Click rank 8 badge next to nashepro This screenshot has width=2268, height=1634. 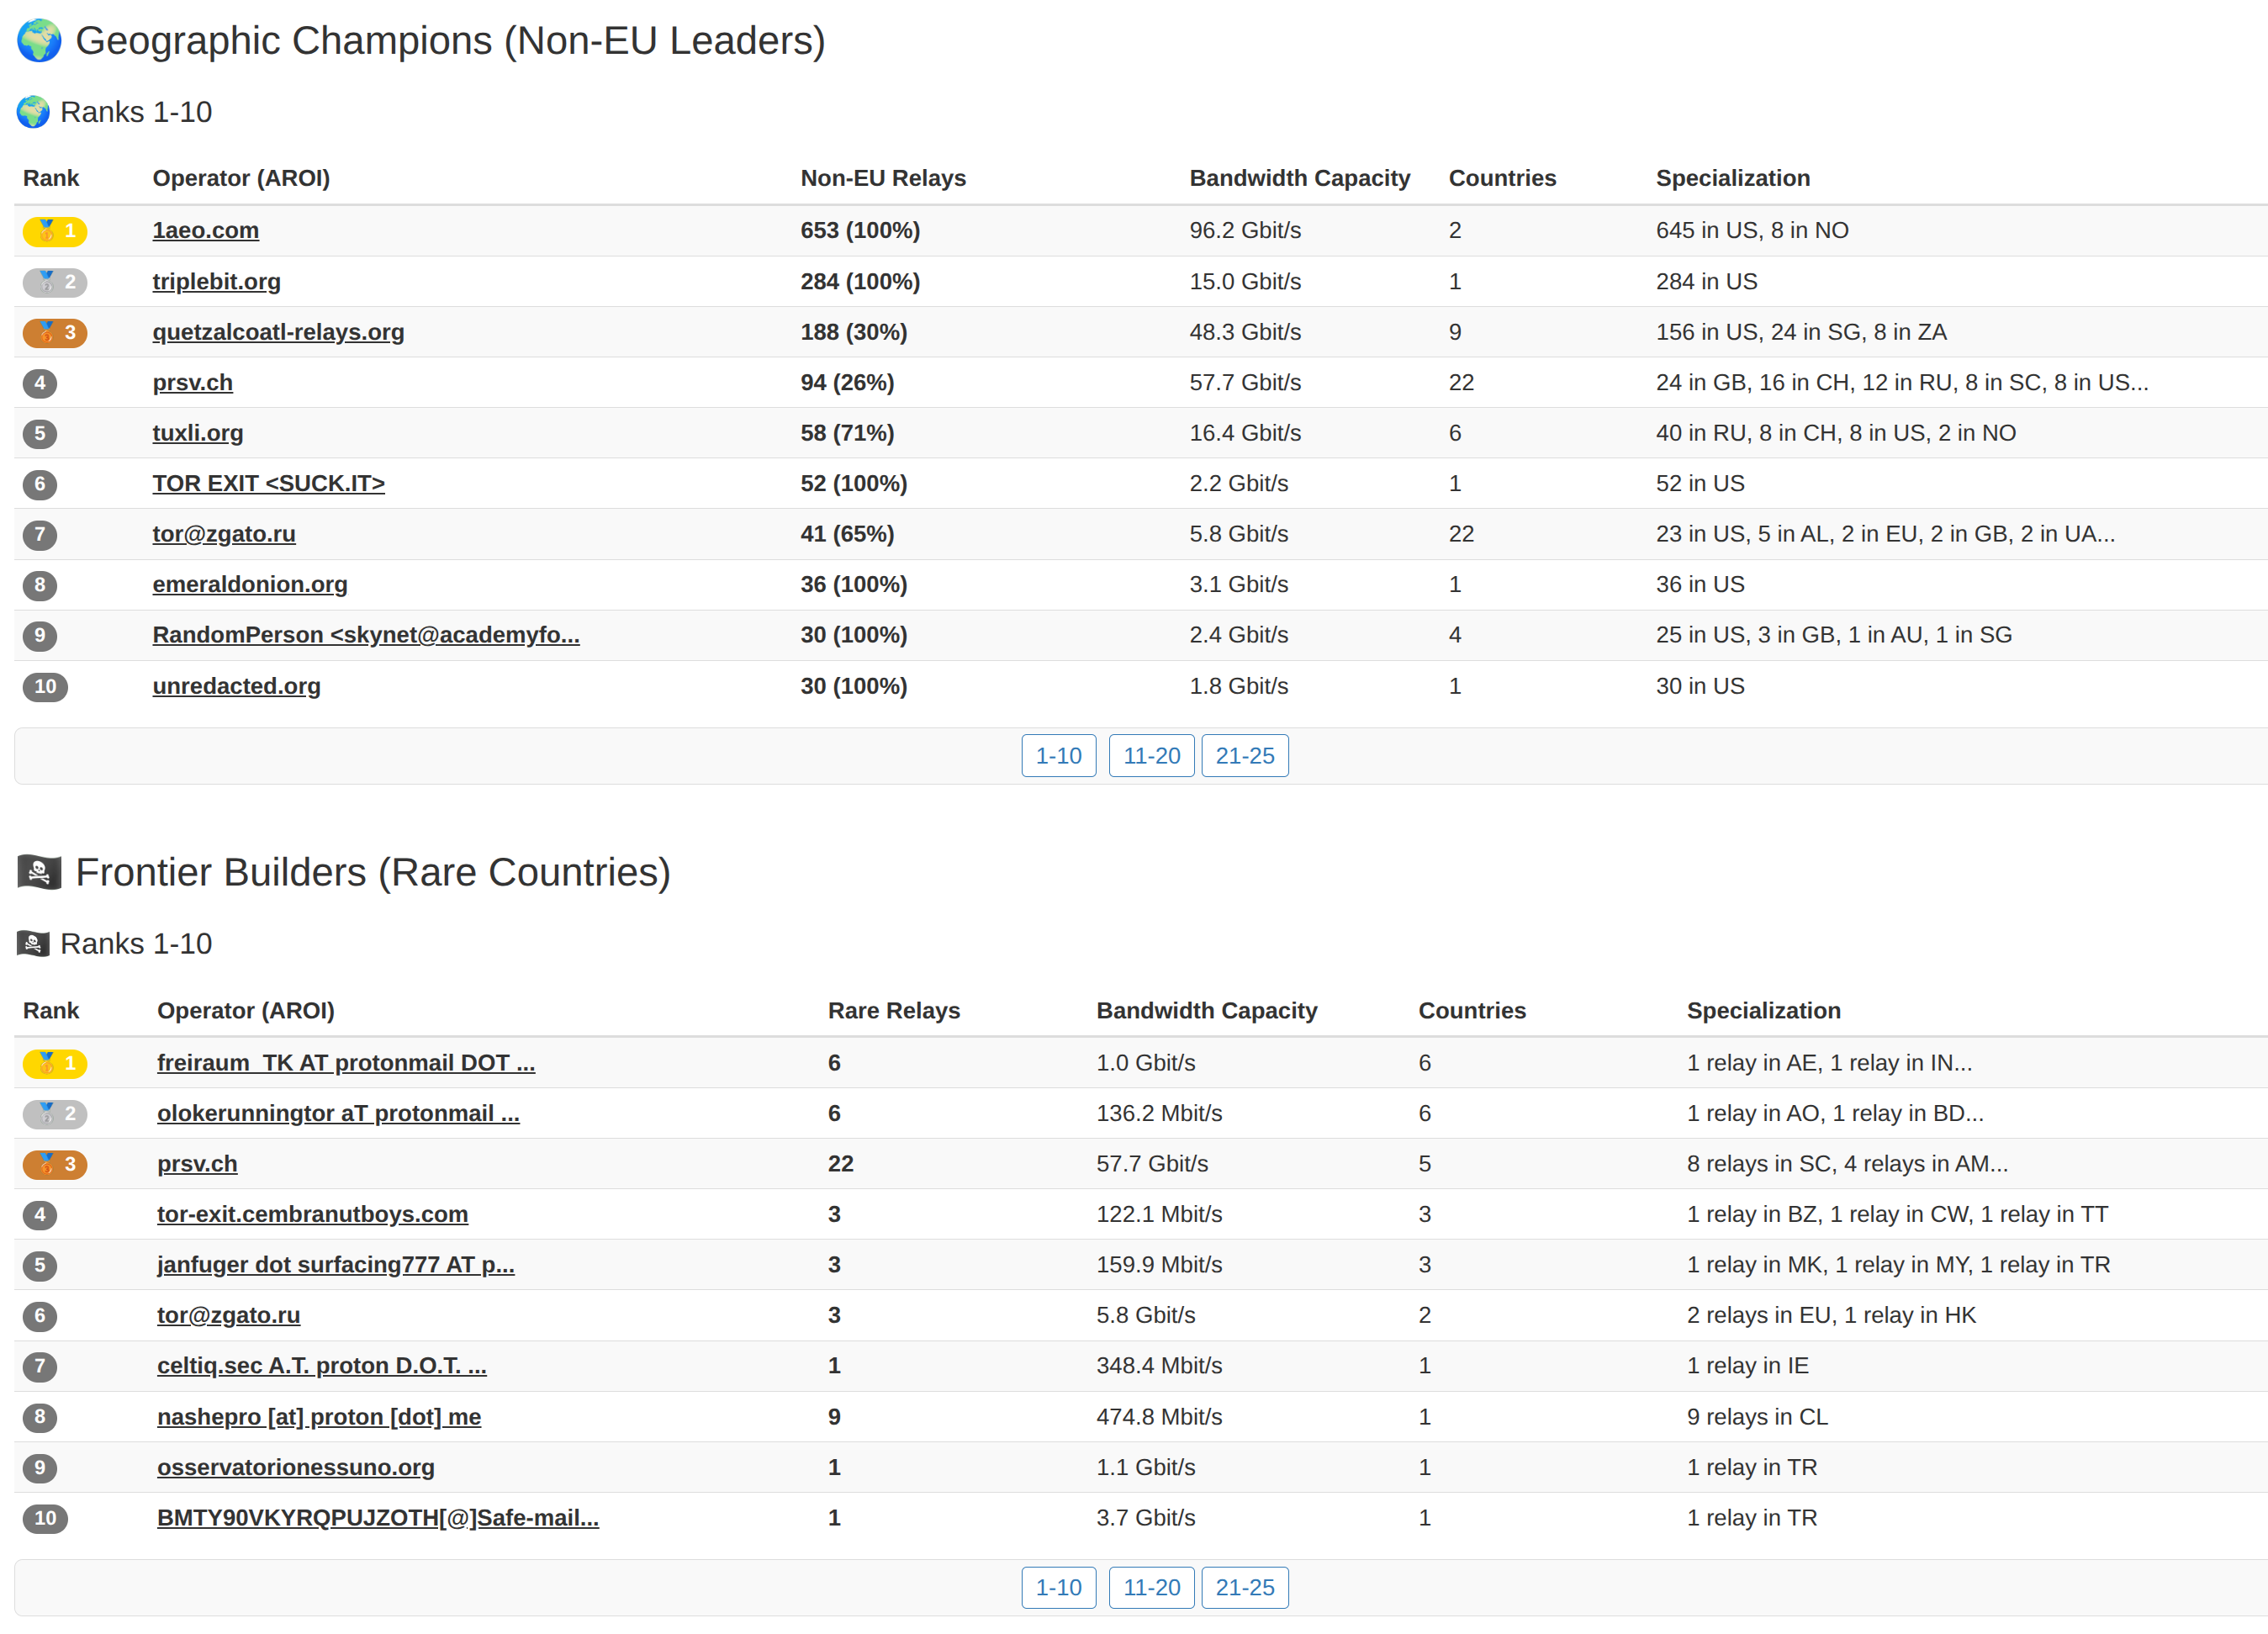click(x=40, y=1417)
